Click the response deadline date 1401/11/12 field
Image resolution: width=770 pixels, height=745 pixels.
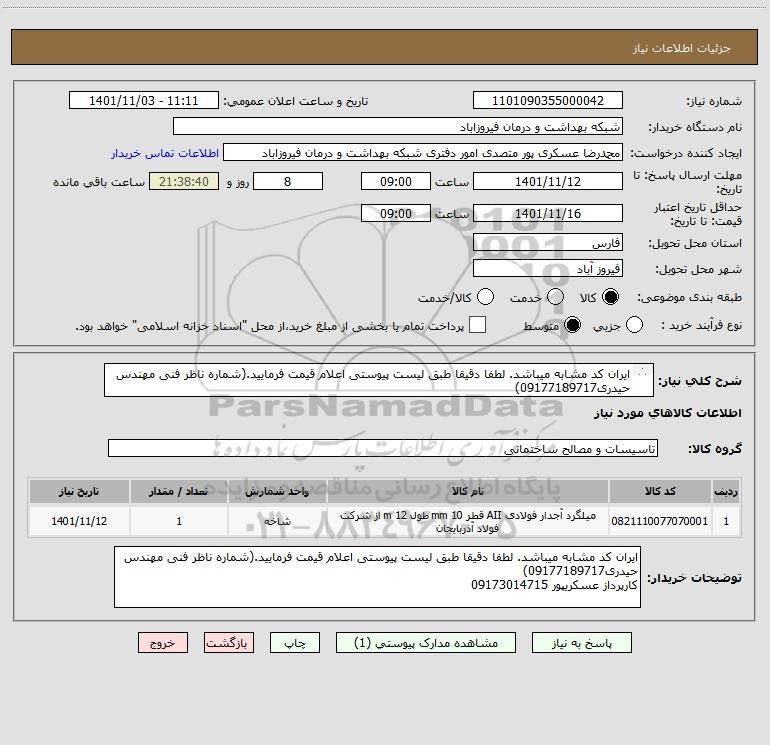[548, 182]
